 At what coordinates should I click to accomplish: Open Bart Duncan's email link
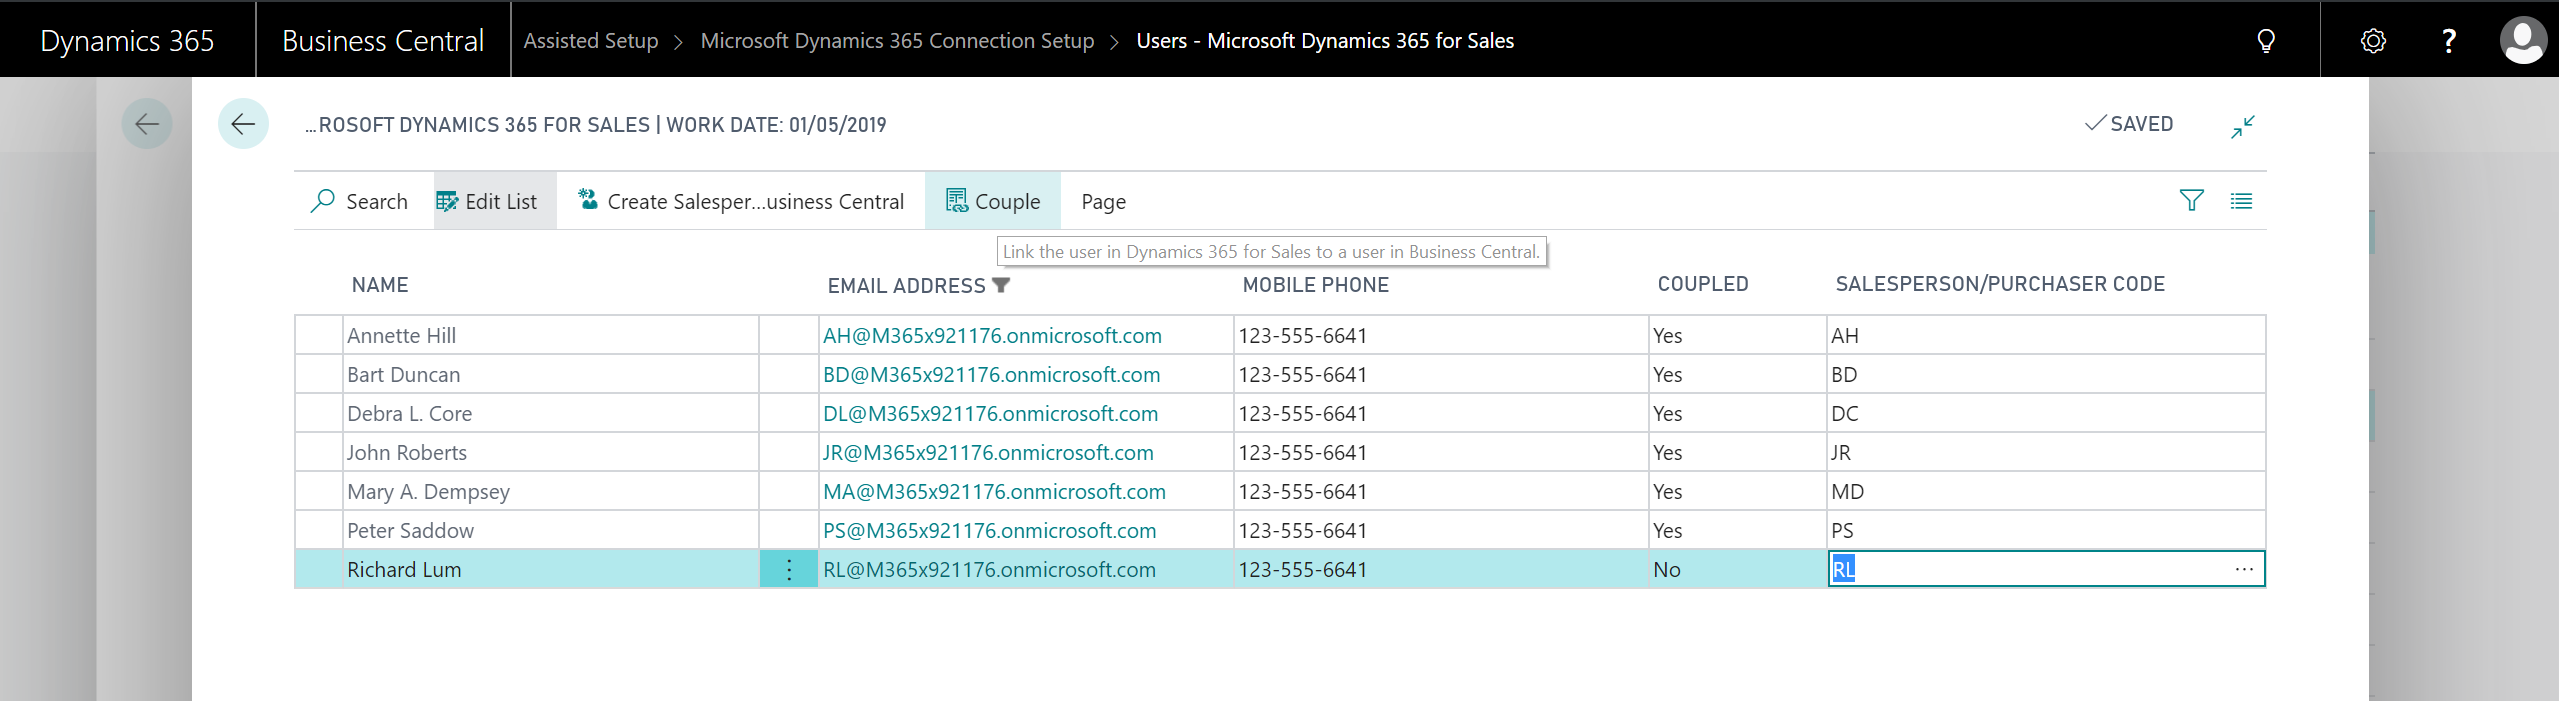(991, 375)
